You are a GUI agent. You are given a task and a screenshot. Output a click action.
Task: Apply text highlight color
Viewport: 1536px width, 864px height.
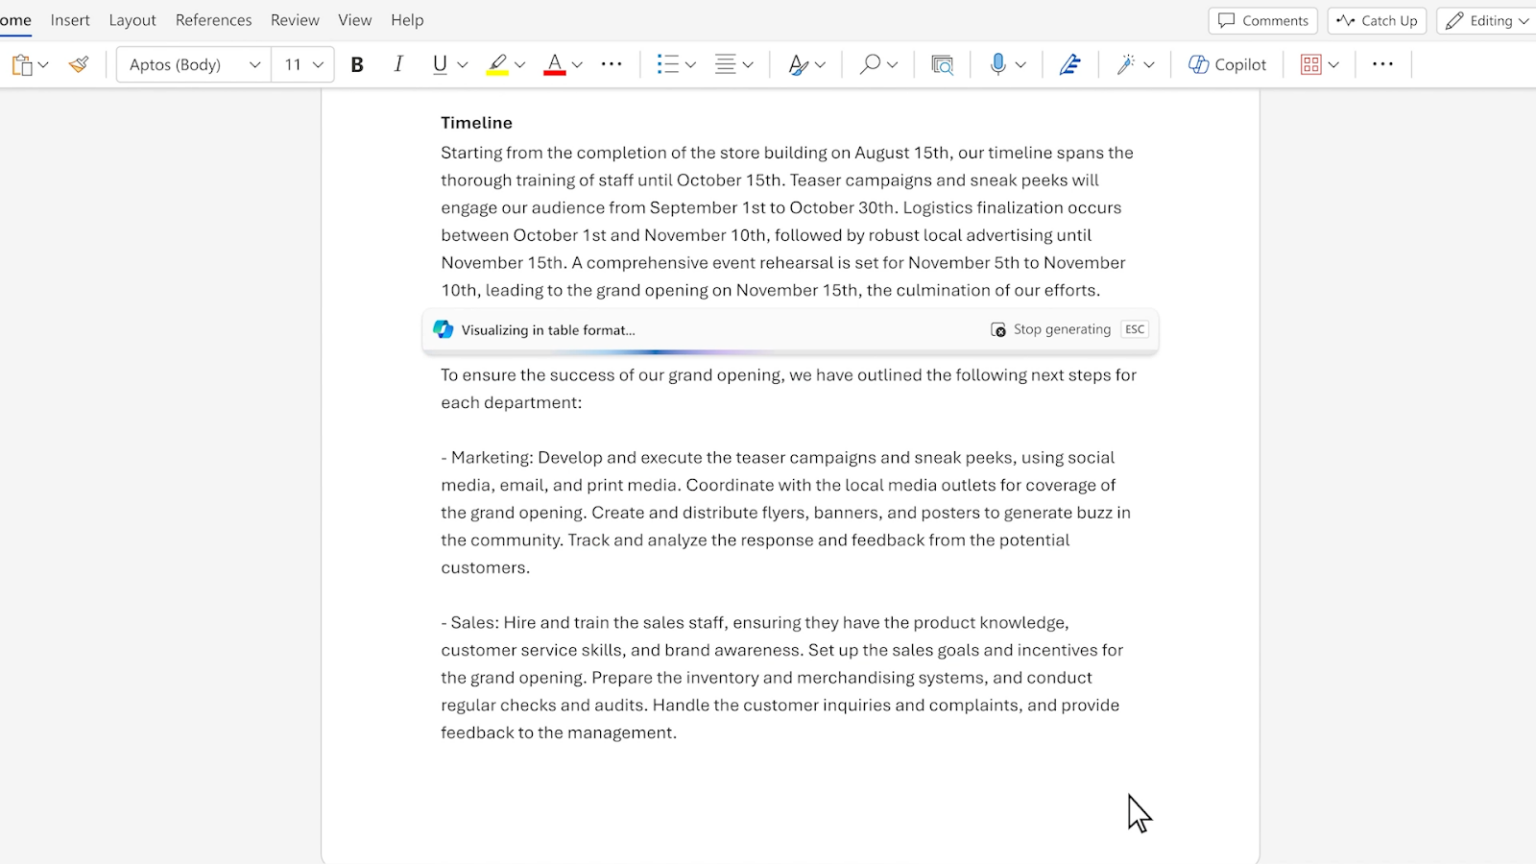point(497,64)
